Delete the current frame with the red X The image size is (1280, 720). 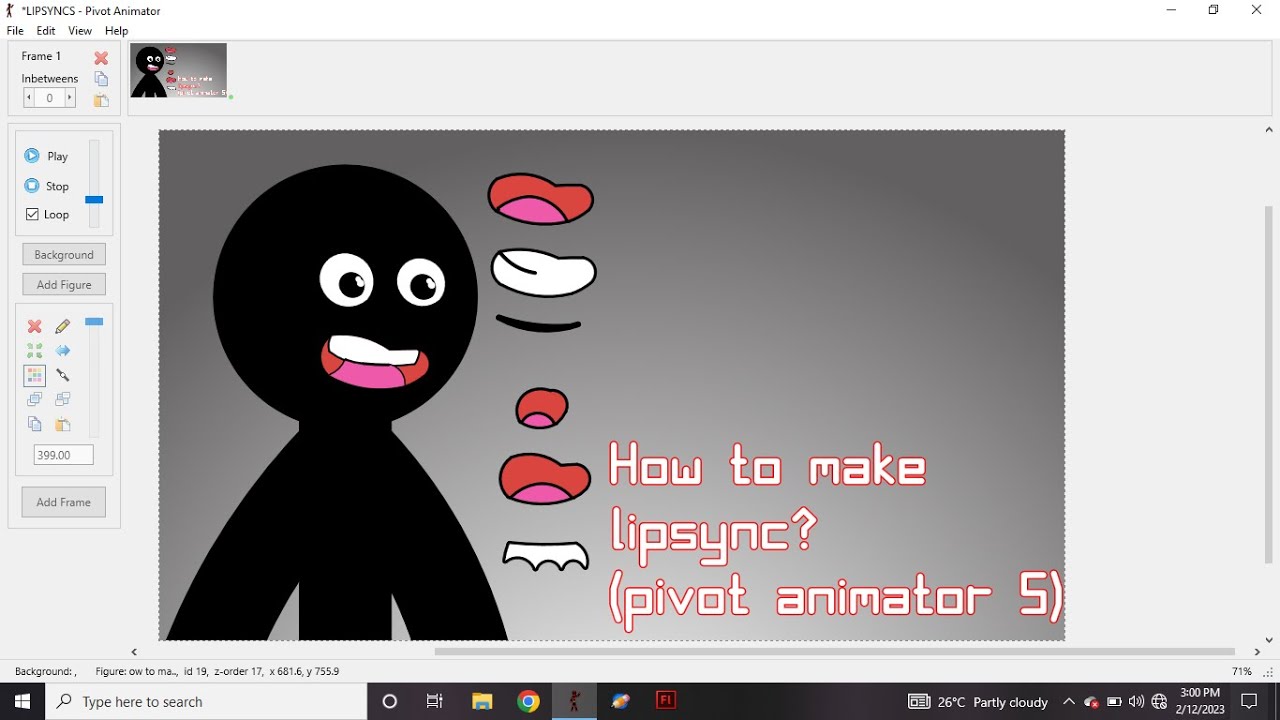(x=101, y=58)
